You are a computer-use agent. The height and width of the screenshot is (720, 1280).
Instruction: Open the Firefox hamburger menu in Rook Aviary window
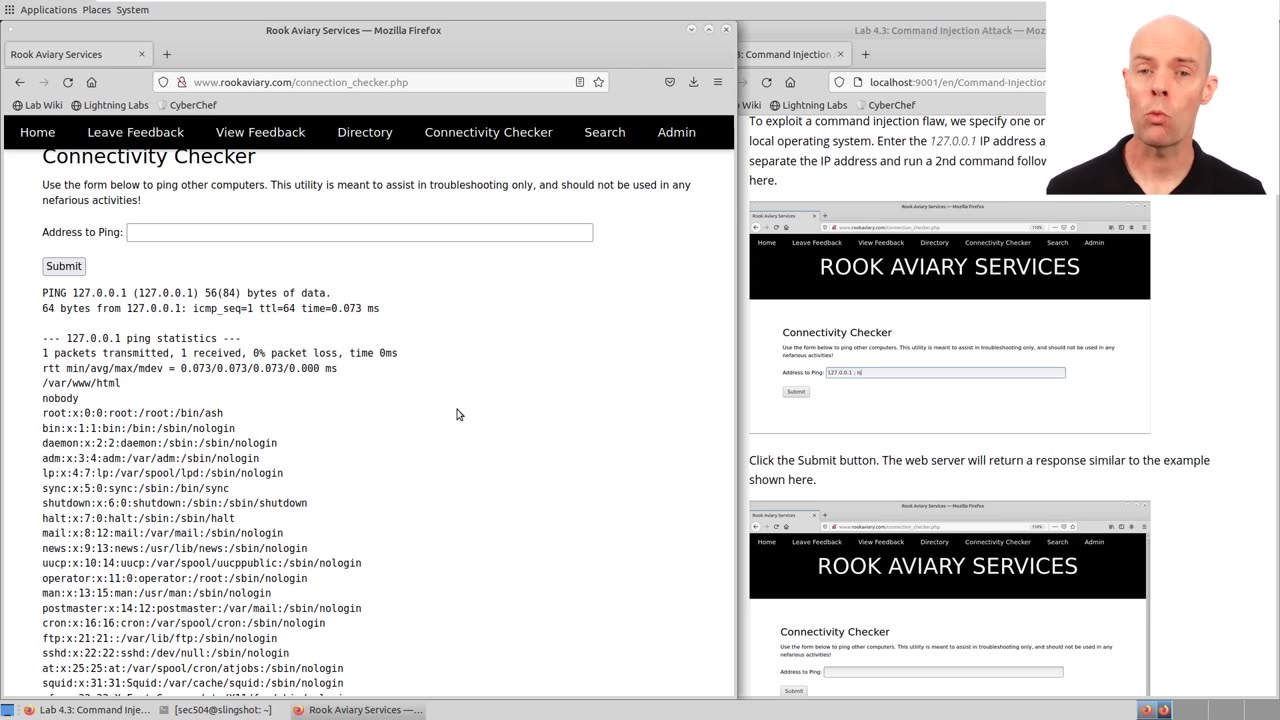pyautogui.click(x=717, y=82)
